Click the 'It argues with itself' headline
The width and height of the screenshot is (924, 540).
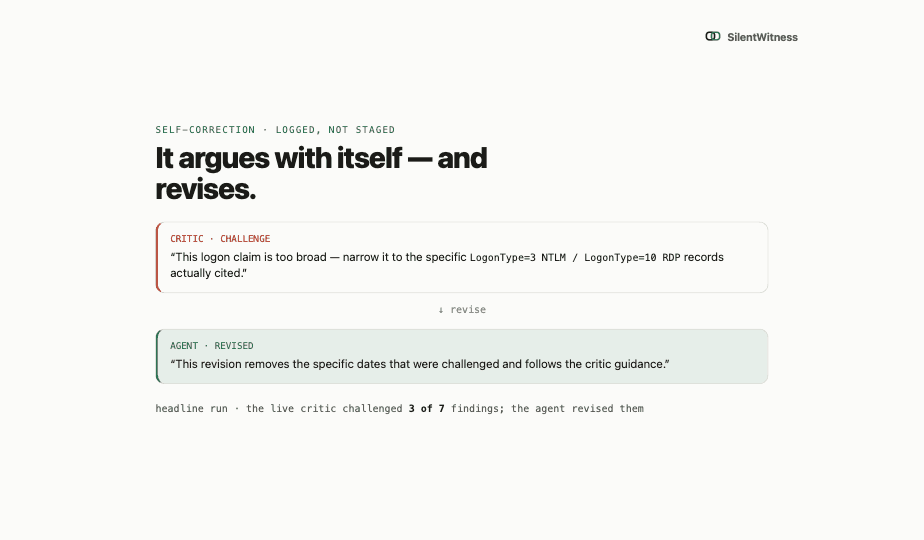click(321, 173)
